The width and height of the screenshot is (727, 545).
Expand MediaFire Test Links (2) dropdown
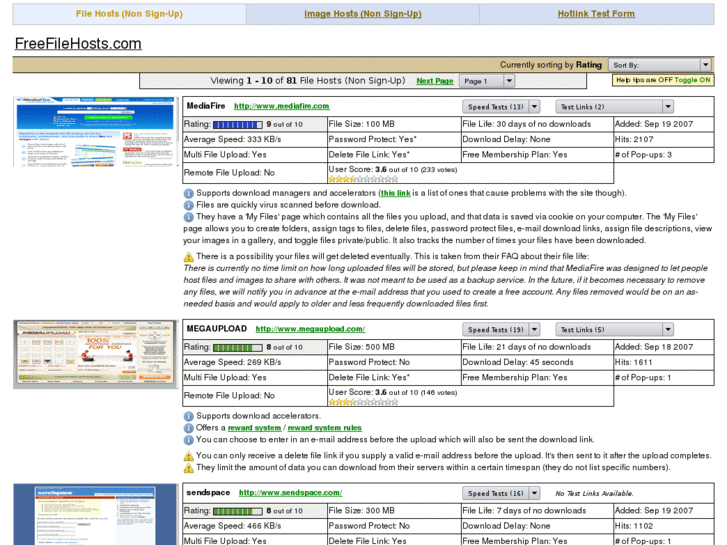coord(614,107)
